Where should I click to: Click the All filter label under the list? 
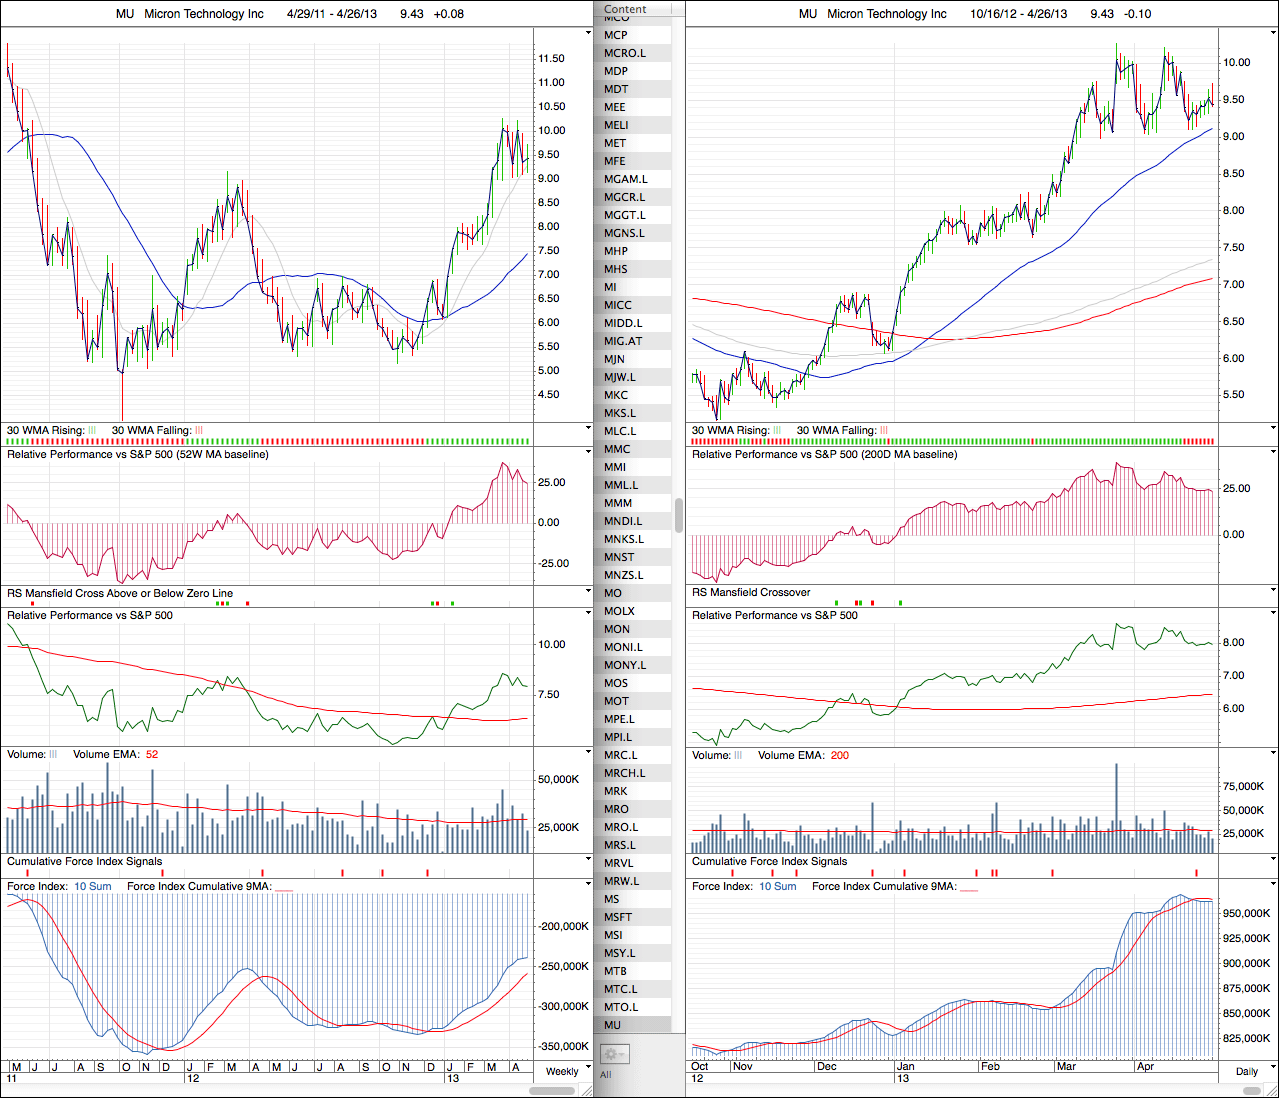(605, 1075)
